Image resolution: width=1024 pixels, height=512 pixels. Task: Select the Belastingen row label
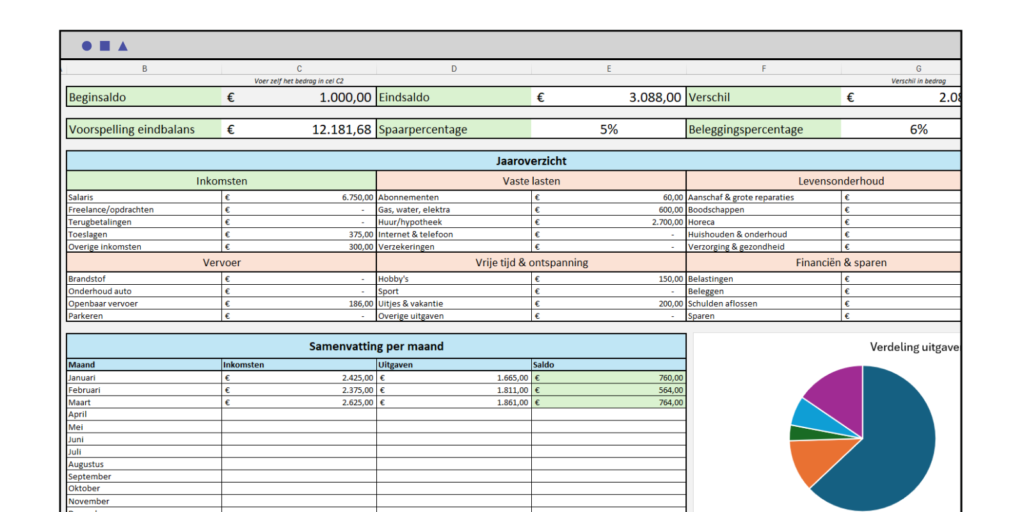(x=763, y=279)
